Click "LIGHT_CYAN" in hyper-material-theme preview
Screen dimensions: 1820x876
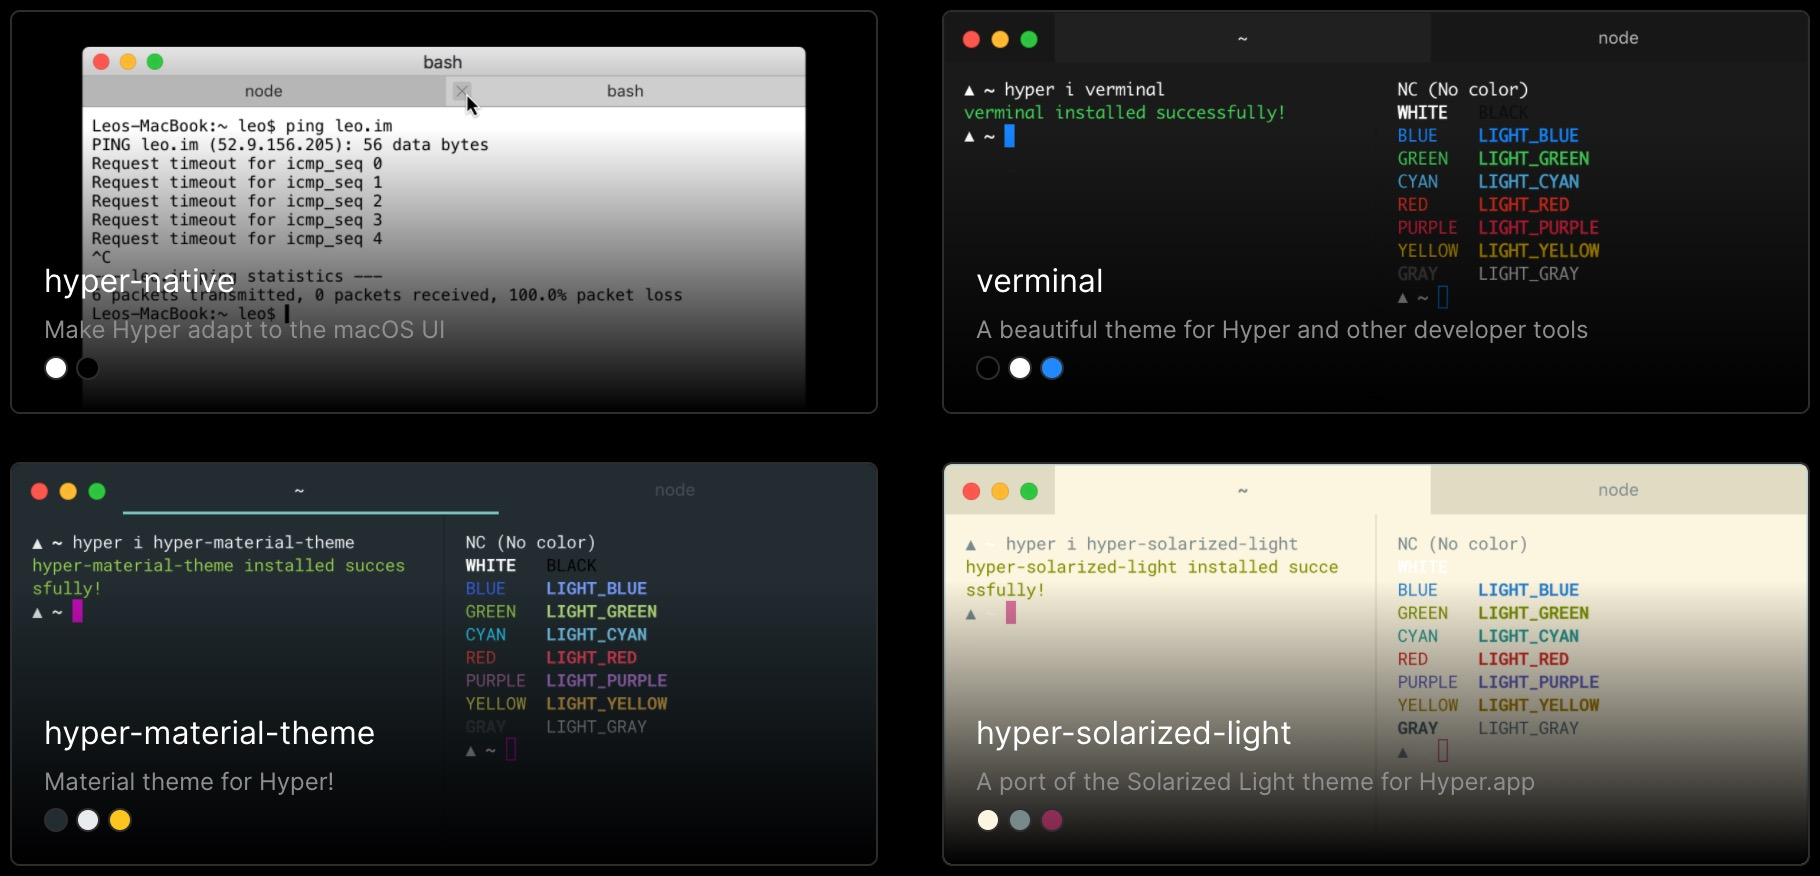click(596, 635)
